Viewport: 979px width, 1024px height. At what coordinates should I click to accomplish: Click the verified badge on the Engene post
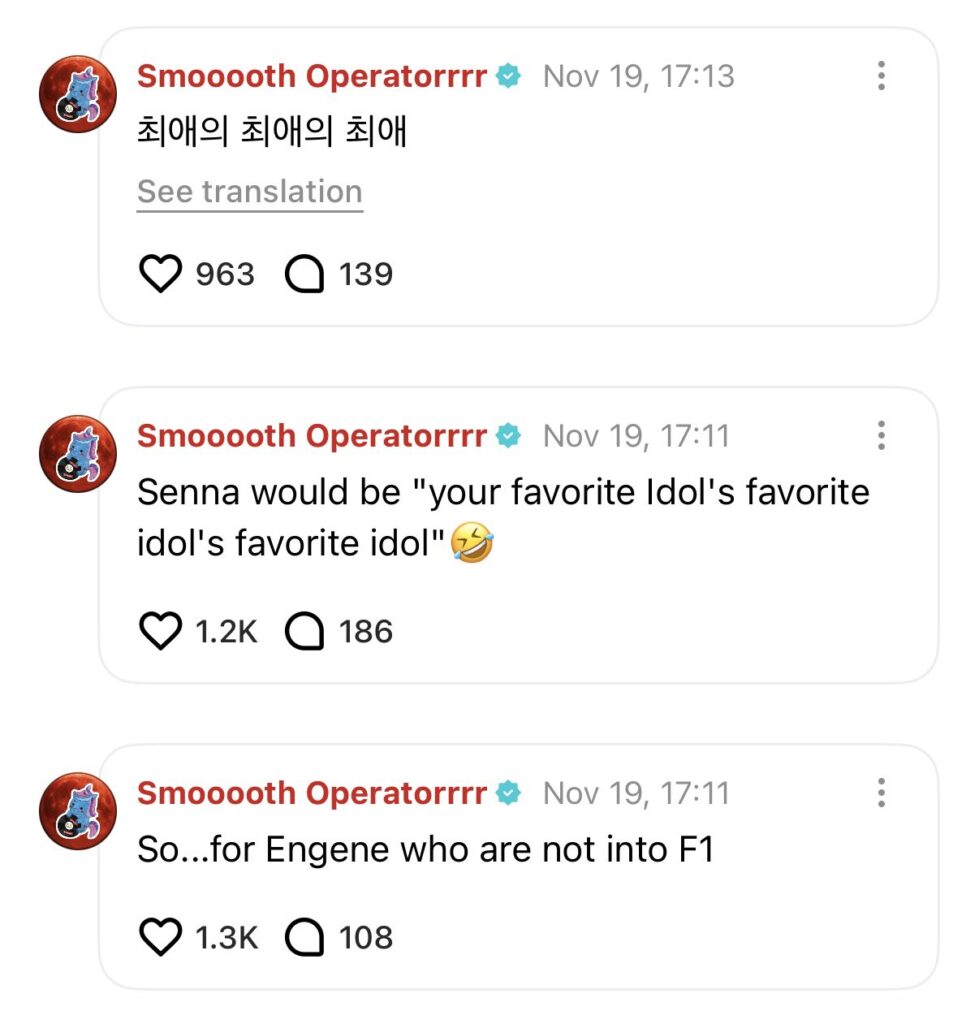tap(509, 794)
